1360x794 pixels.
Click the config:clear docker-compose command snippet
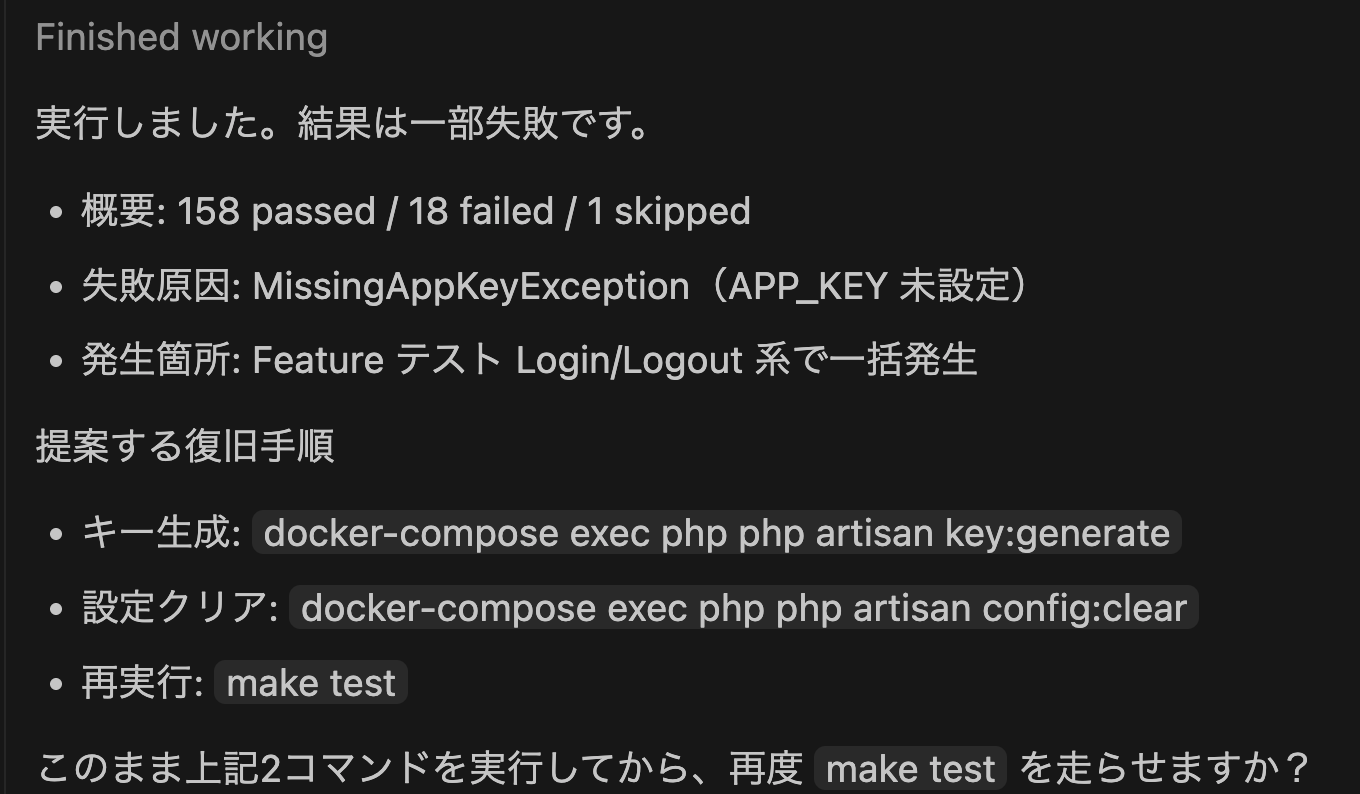(x=743, y=607)
